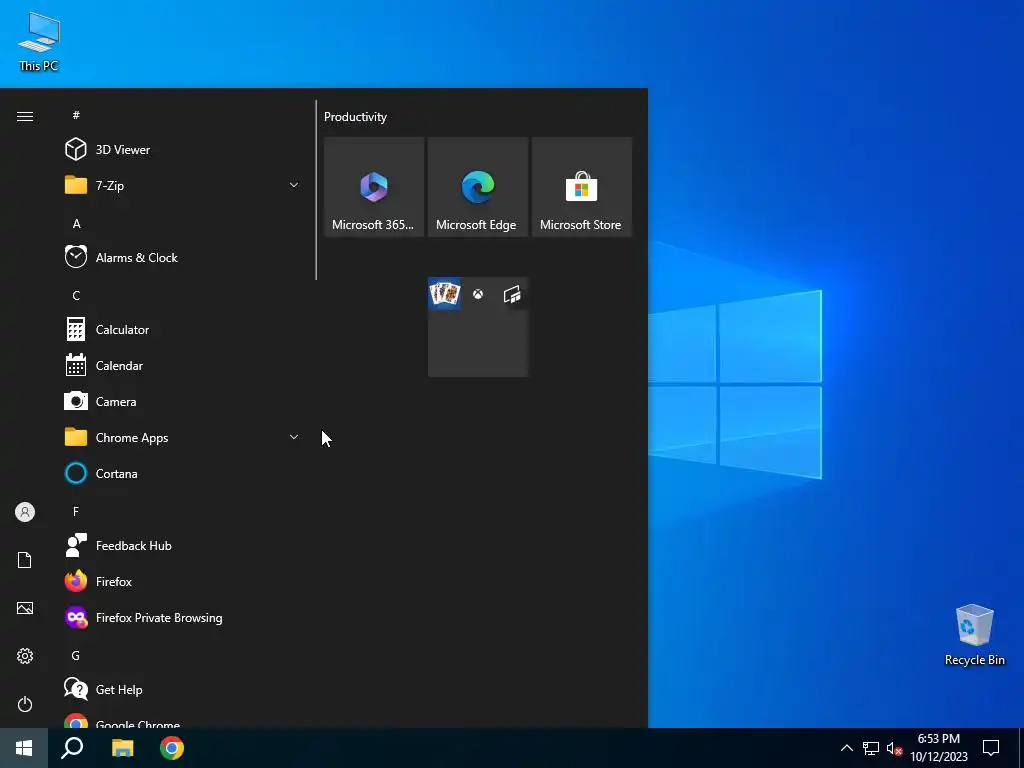This screenshot has height=768, width=1024.
Task: Expand the Start menu hamburger button
Action: coord(25,116)
